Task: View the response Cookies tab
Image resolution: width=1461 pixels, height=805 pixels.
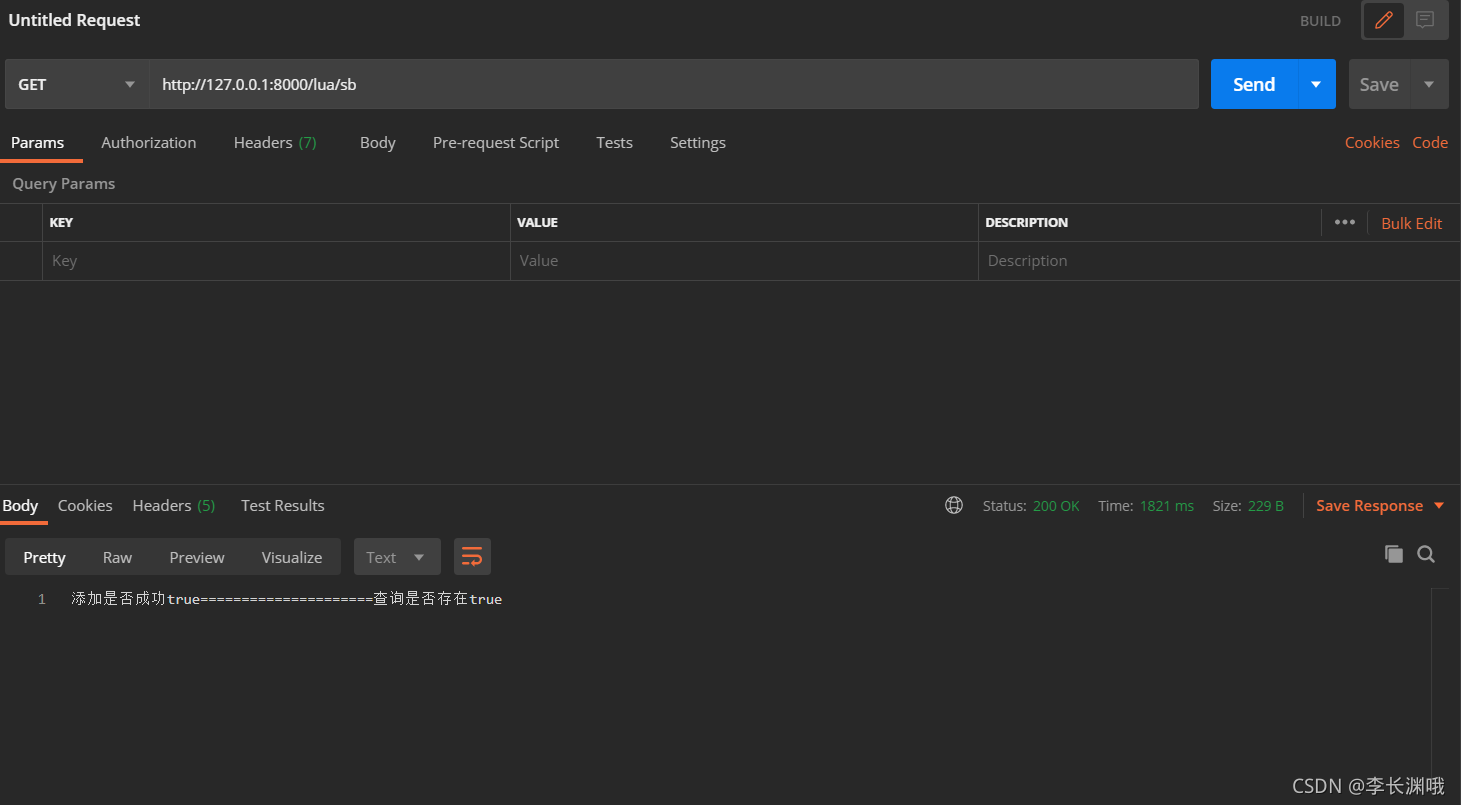Action: pos(85,506)
